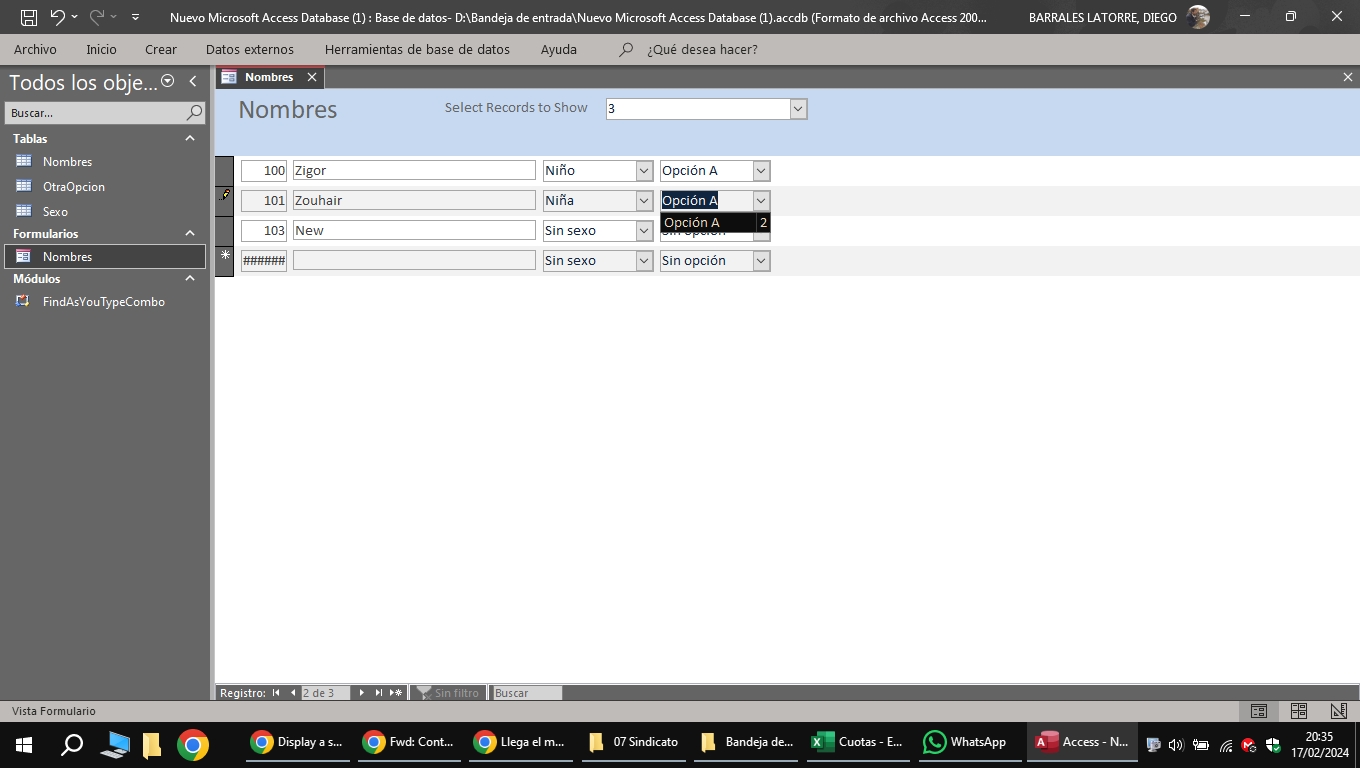Open the Customize Quick Access Toolbar arrow
The image size is (1360, 768).
point(135,17)
